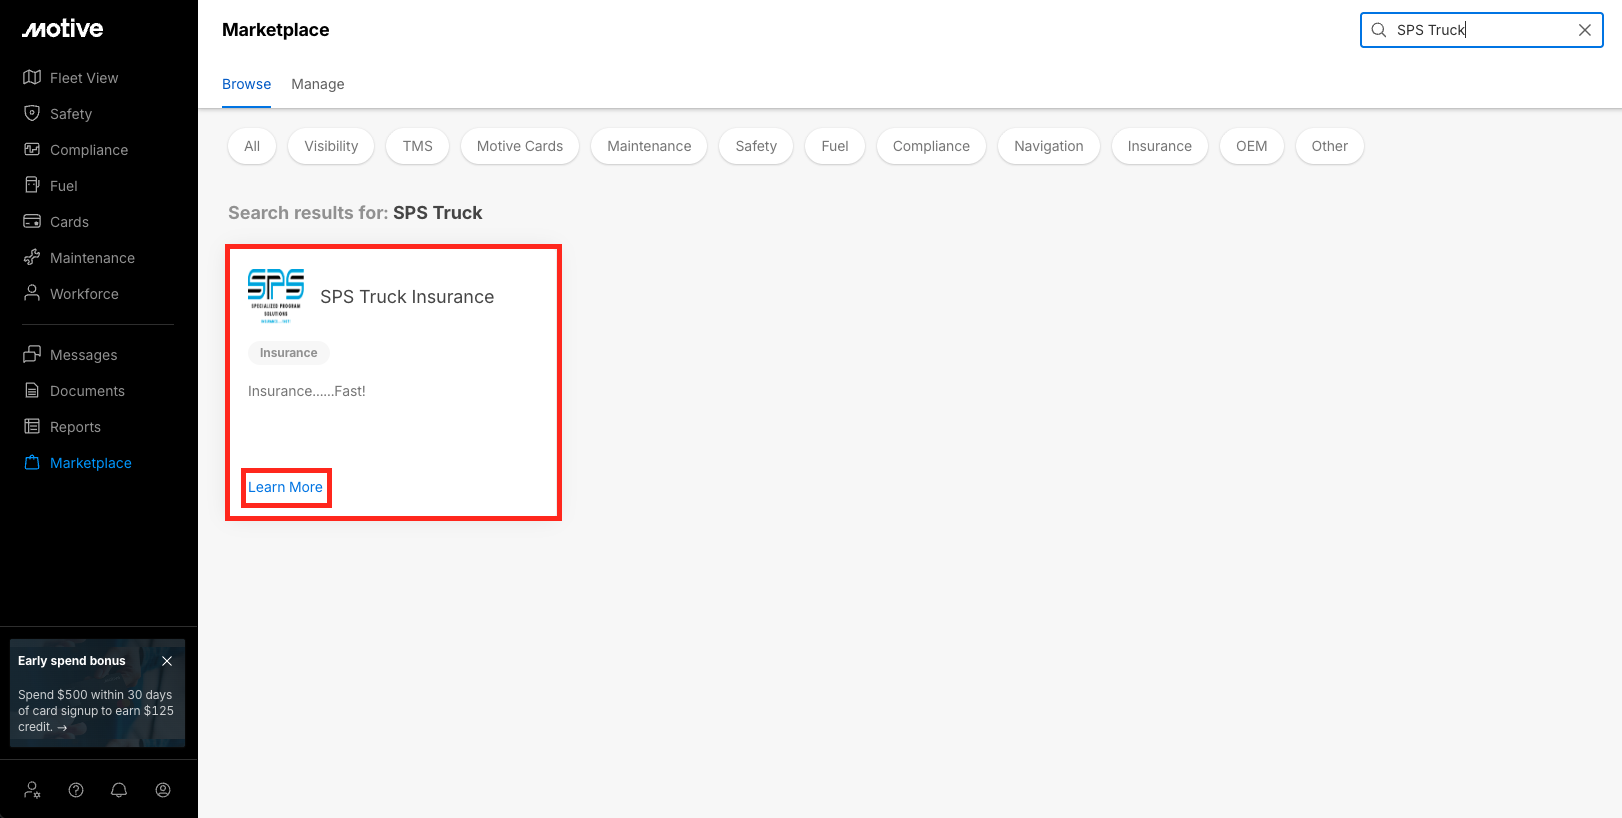Image resolution: width=1622 pixels, height=818 pixels.
Task: Click the Cards sidebar icon
Action: [32, 221]
